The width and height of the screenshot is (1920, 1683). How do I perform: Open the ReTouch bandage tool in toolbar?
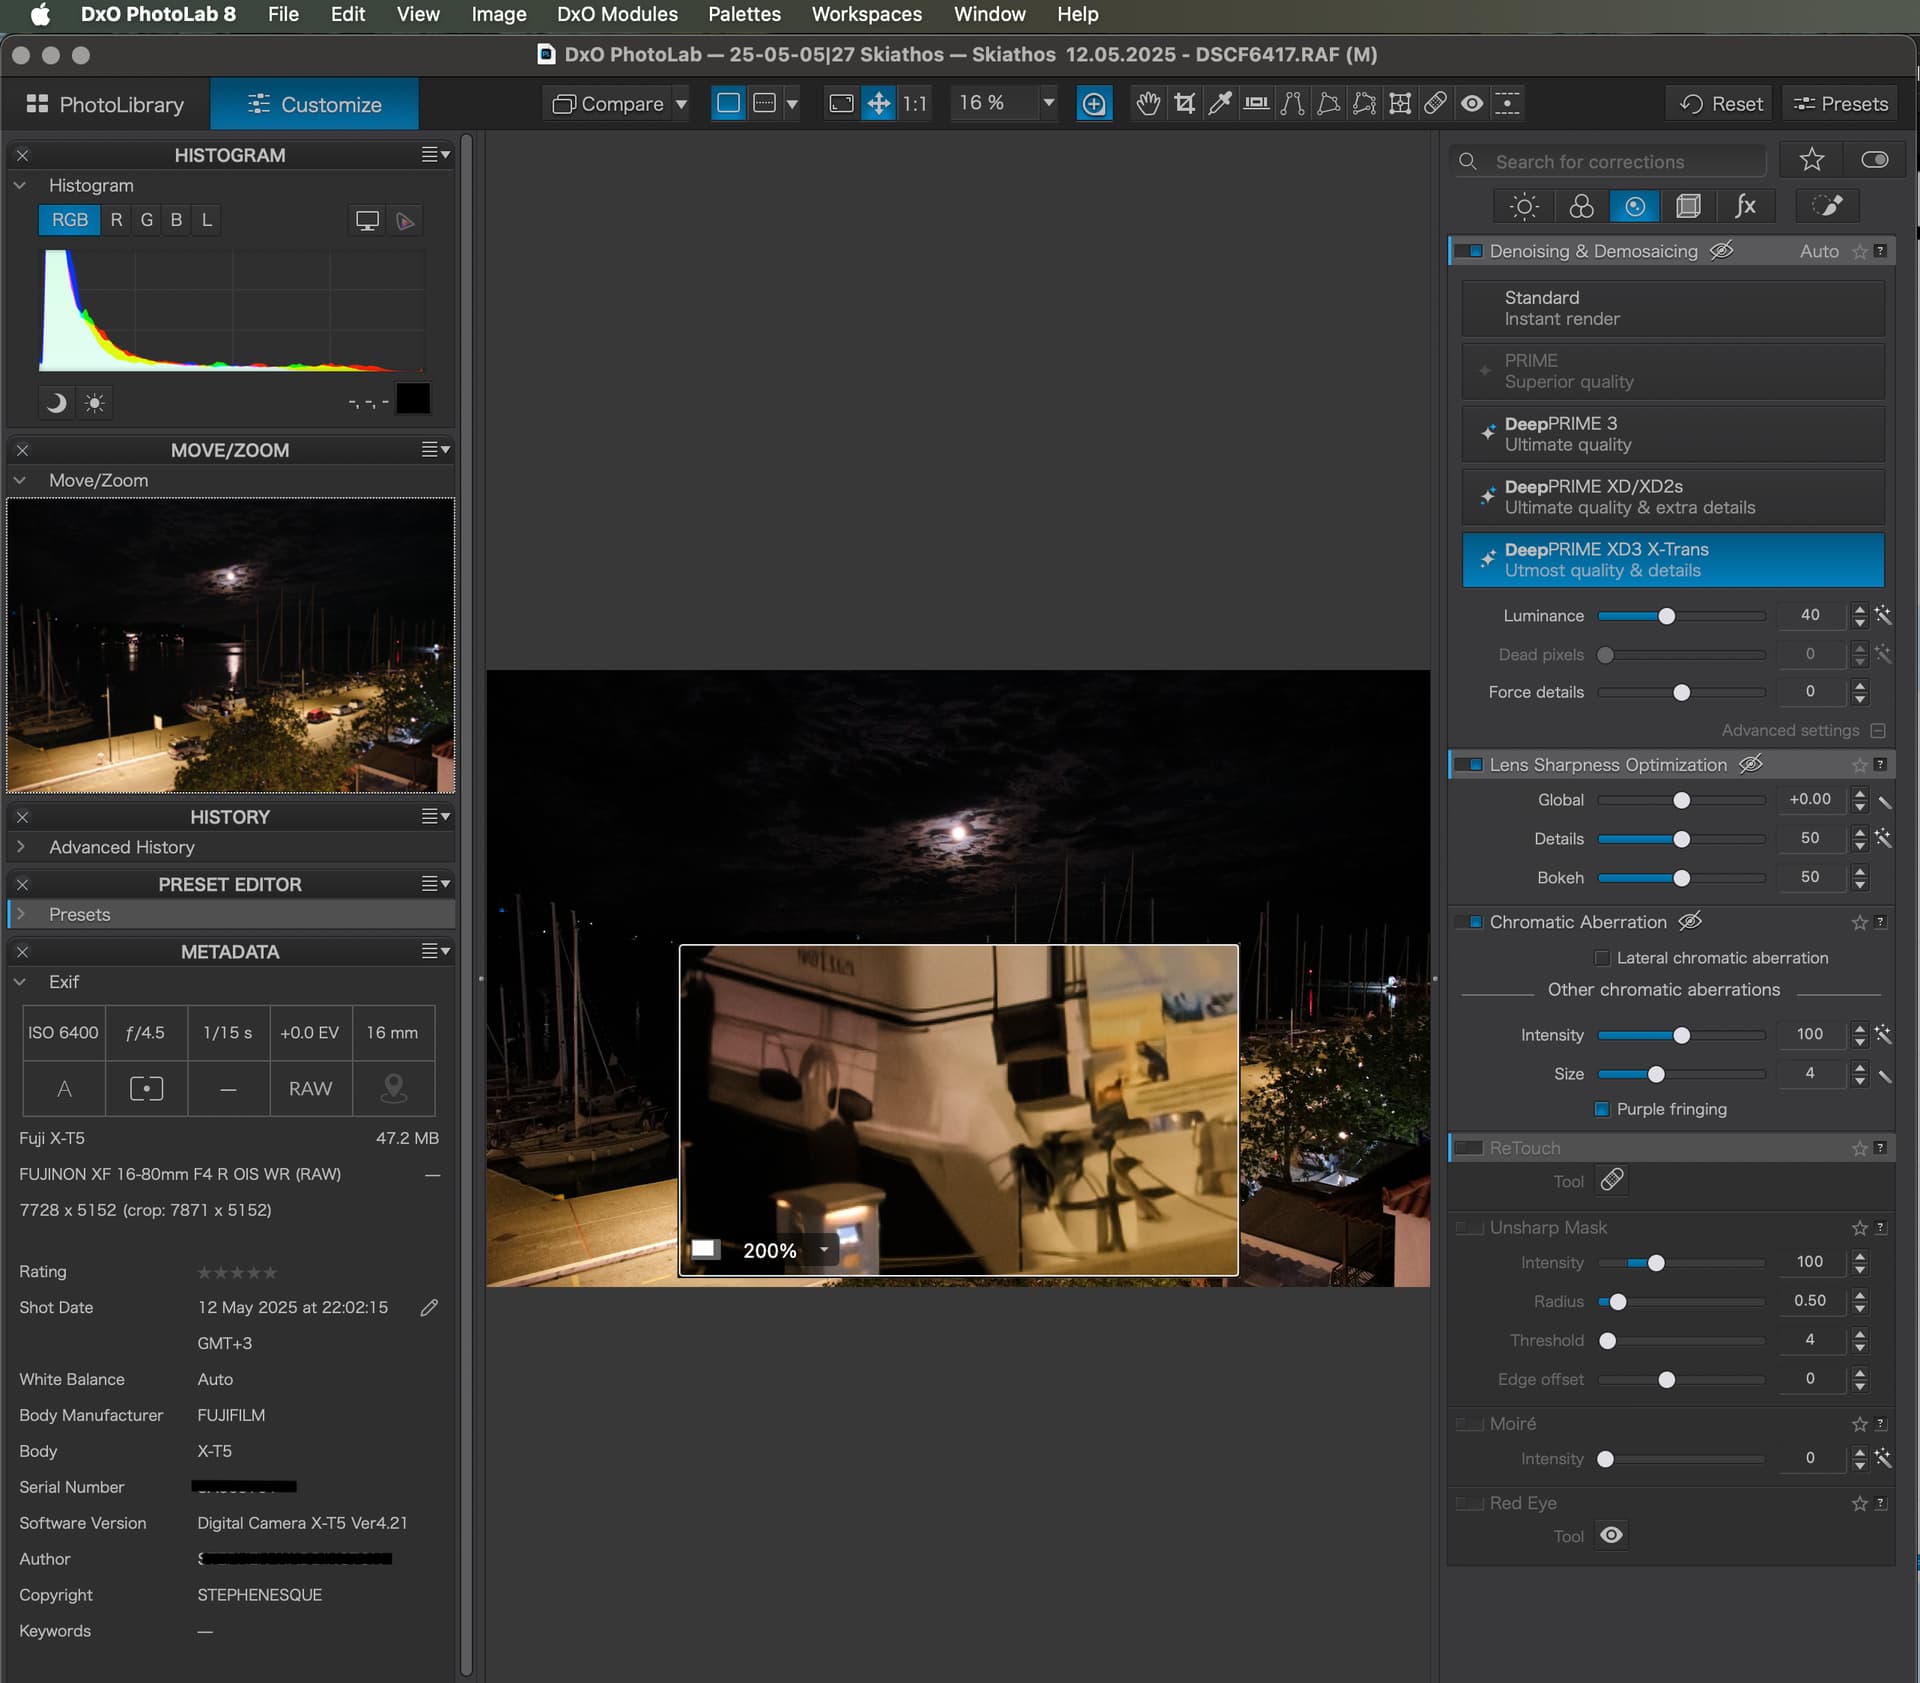coord(1435,103)
